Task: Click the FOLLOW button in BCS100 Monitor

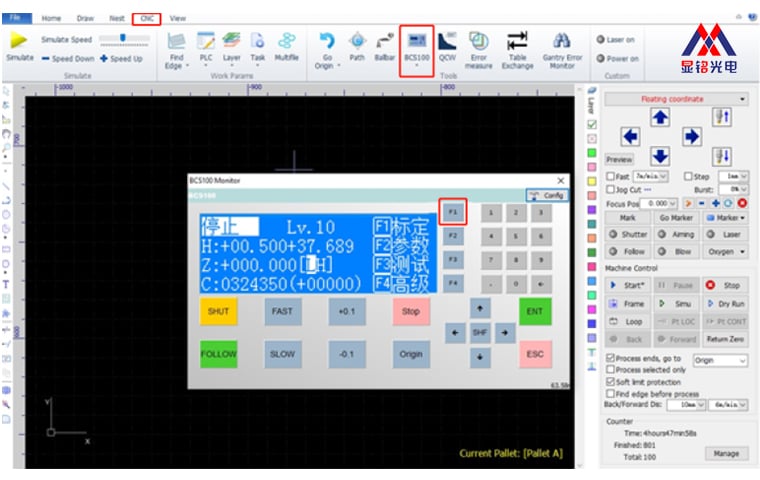Action: [x=219, y=354]
